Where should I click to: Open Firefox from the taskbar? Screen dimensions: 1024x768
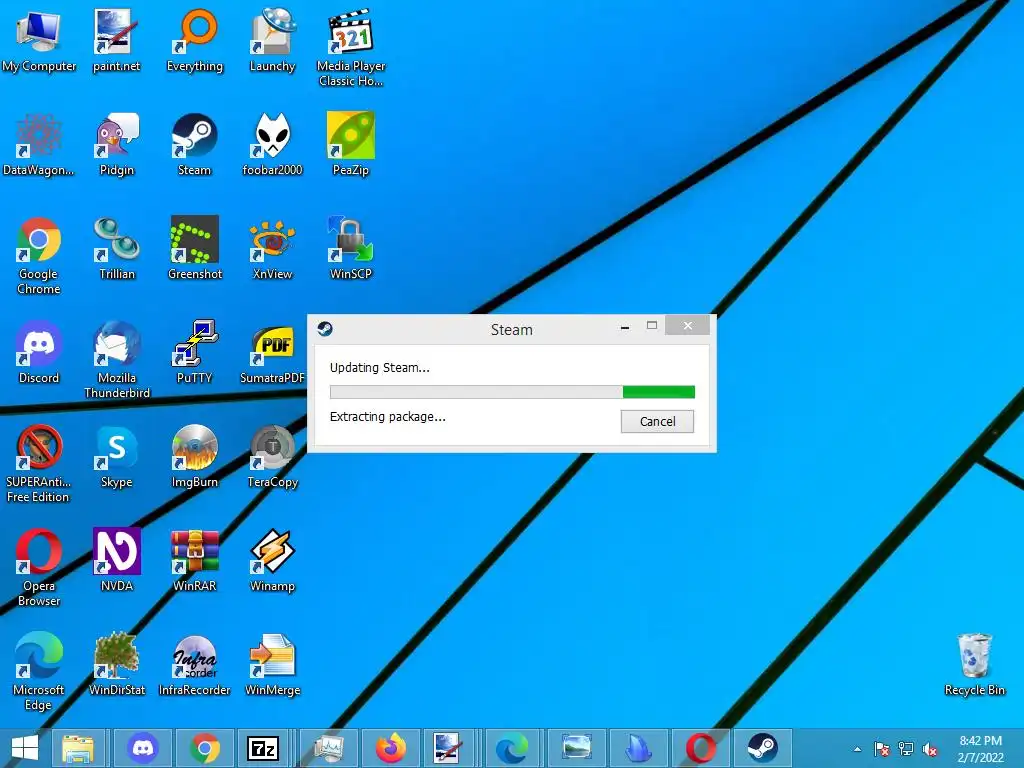[x=391, y=748]
